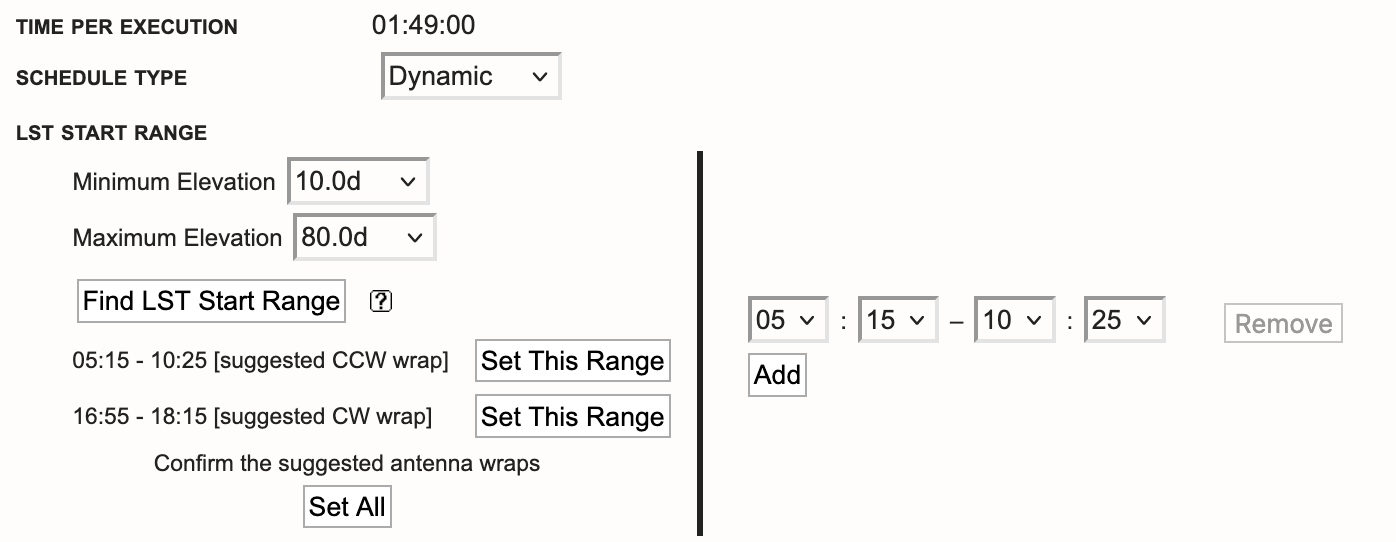
Task: Click the LST START RANGE heading
Action: [111, 133]
